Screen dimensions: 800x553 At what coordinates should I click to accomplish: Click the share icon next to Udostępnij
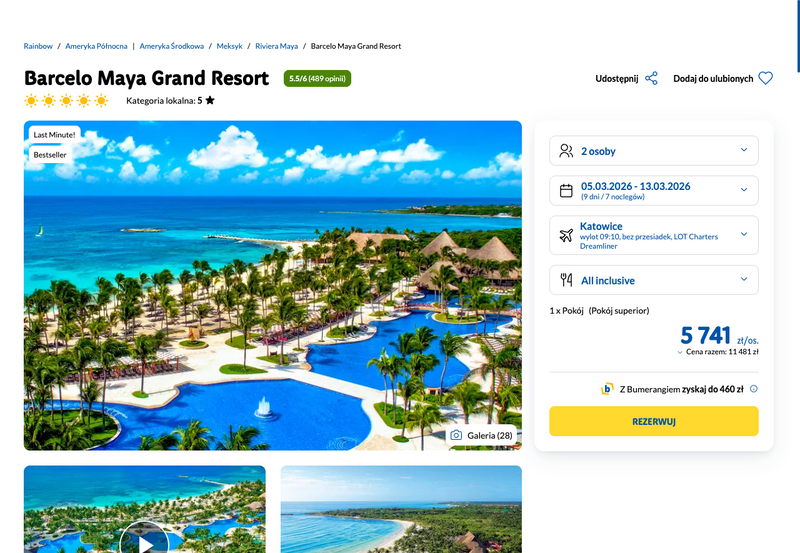coord(652,79)
